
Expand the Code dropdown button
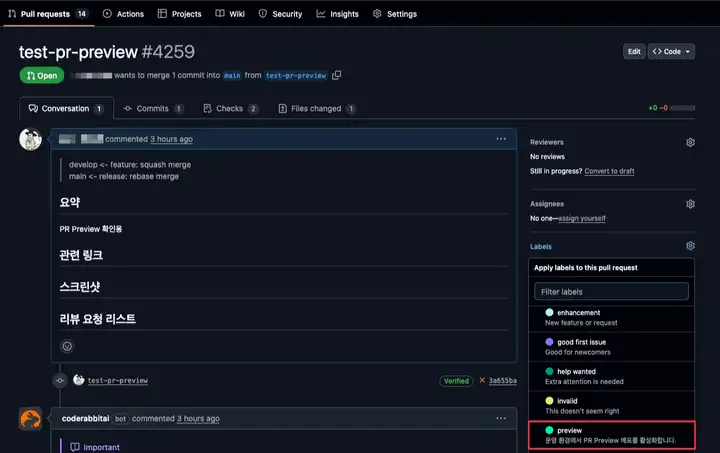[x=671, y=51]
